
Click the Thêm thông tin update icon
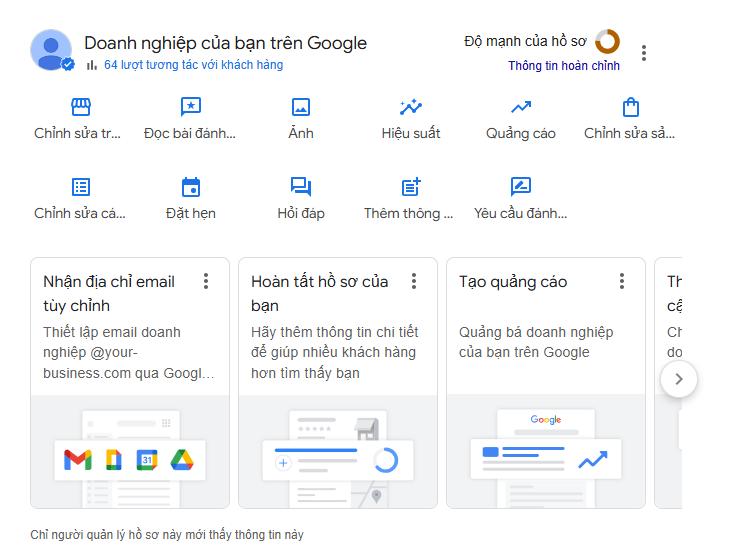[x=411, y=187]
